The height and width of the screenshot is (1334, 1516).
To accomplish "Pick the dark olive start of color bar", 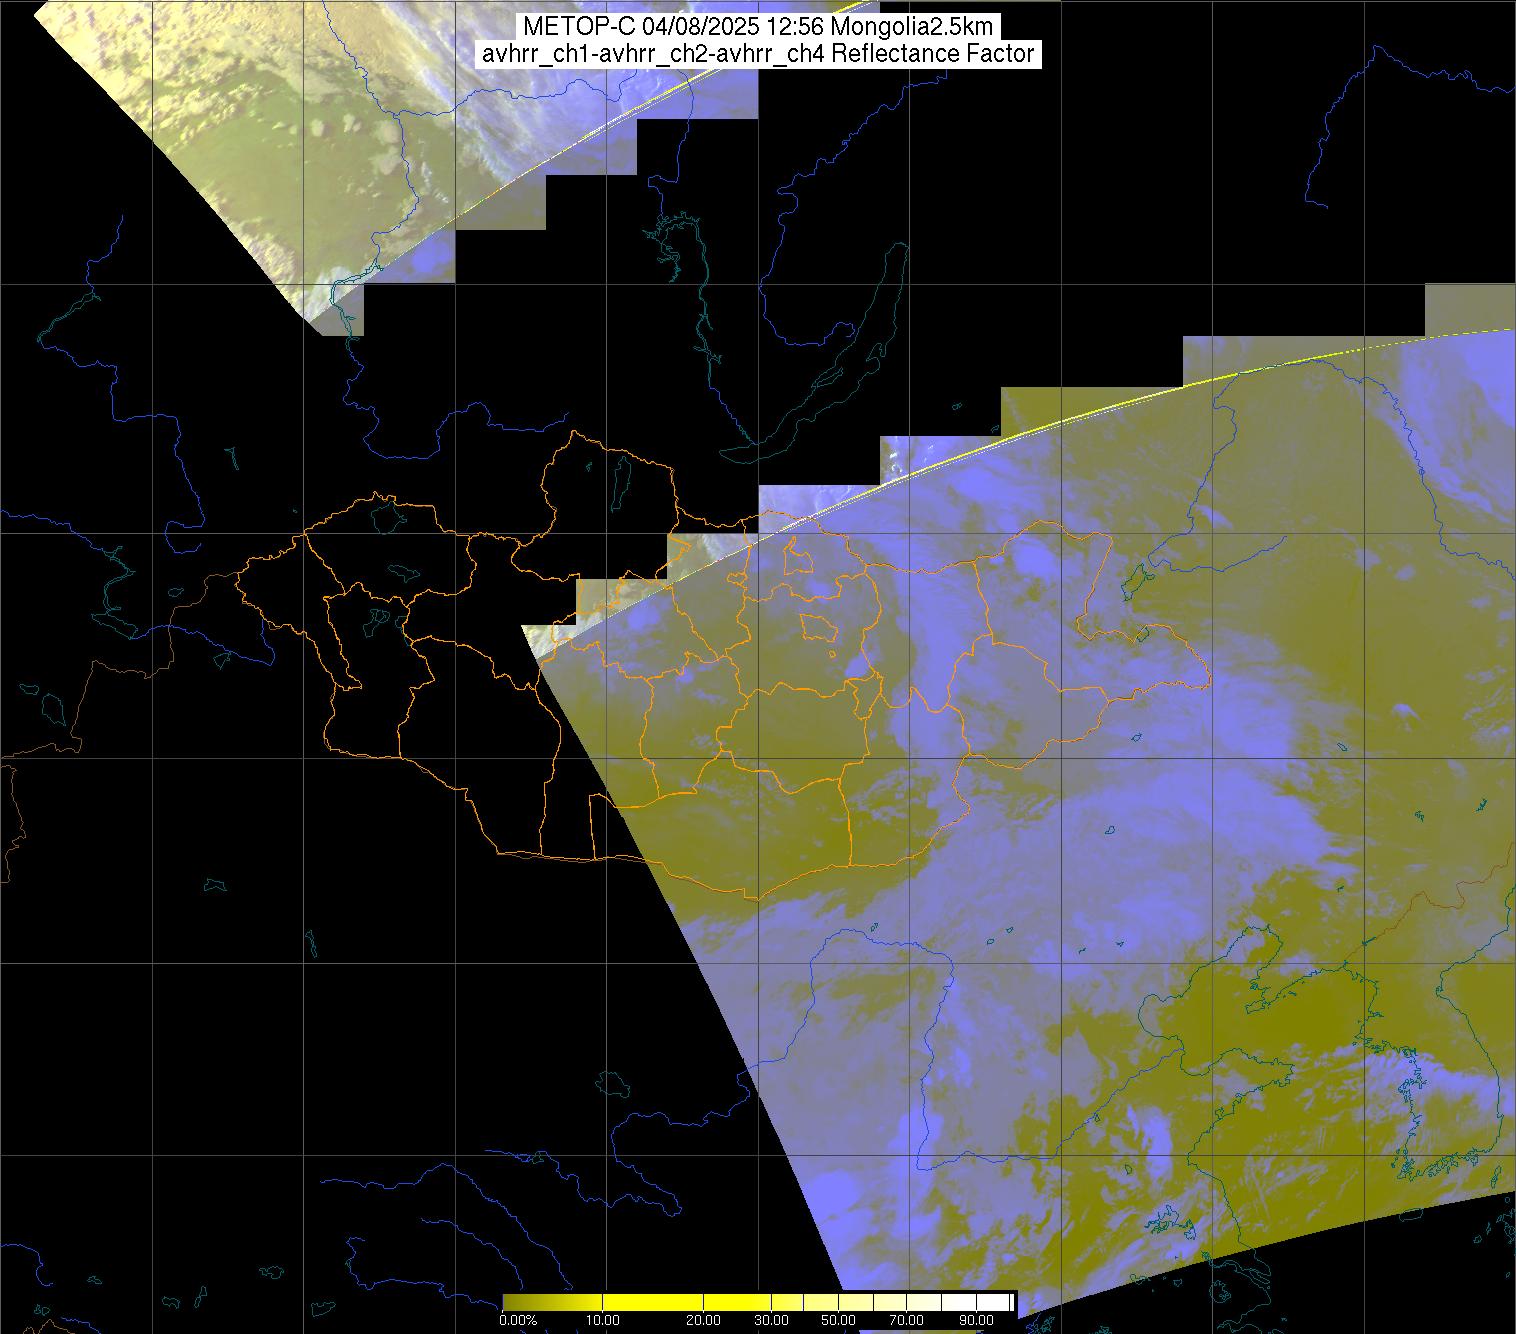I will coord(510,1302).
